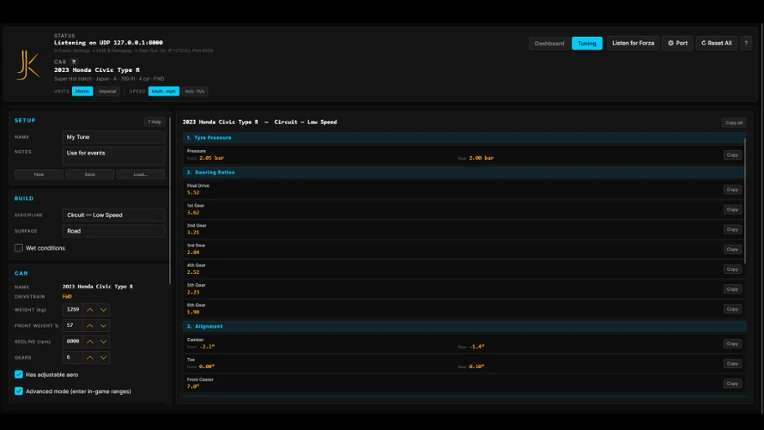The image size is (764, 430).
Task: Decrease Redline rpm with down arrow
Action: 103,342
